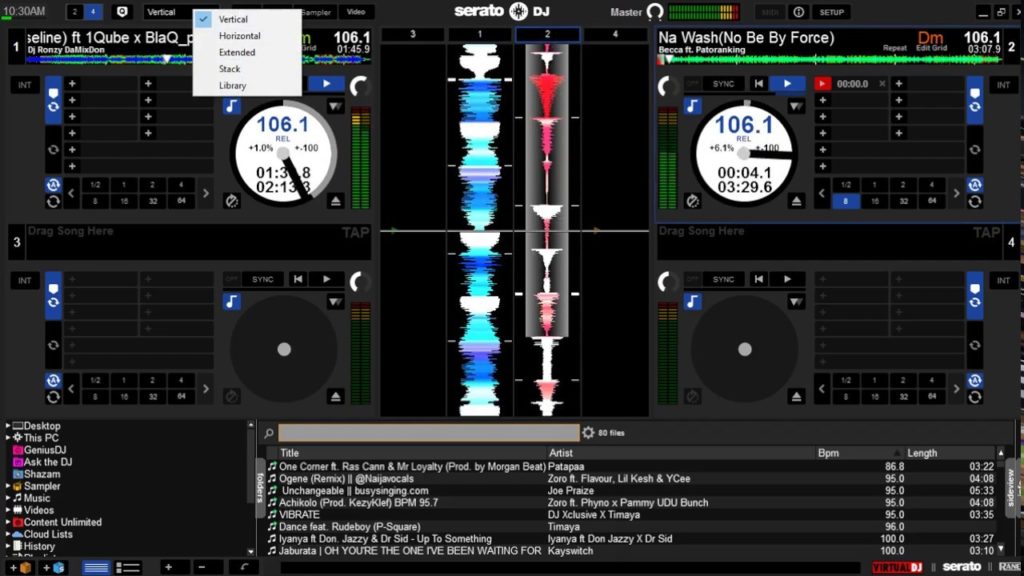Add first cue point on deck 1
Screen dimensions: 1024x576
[x=72, y=84]
